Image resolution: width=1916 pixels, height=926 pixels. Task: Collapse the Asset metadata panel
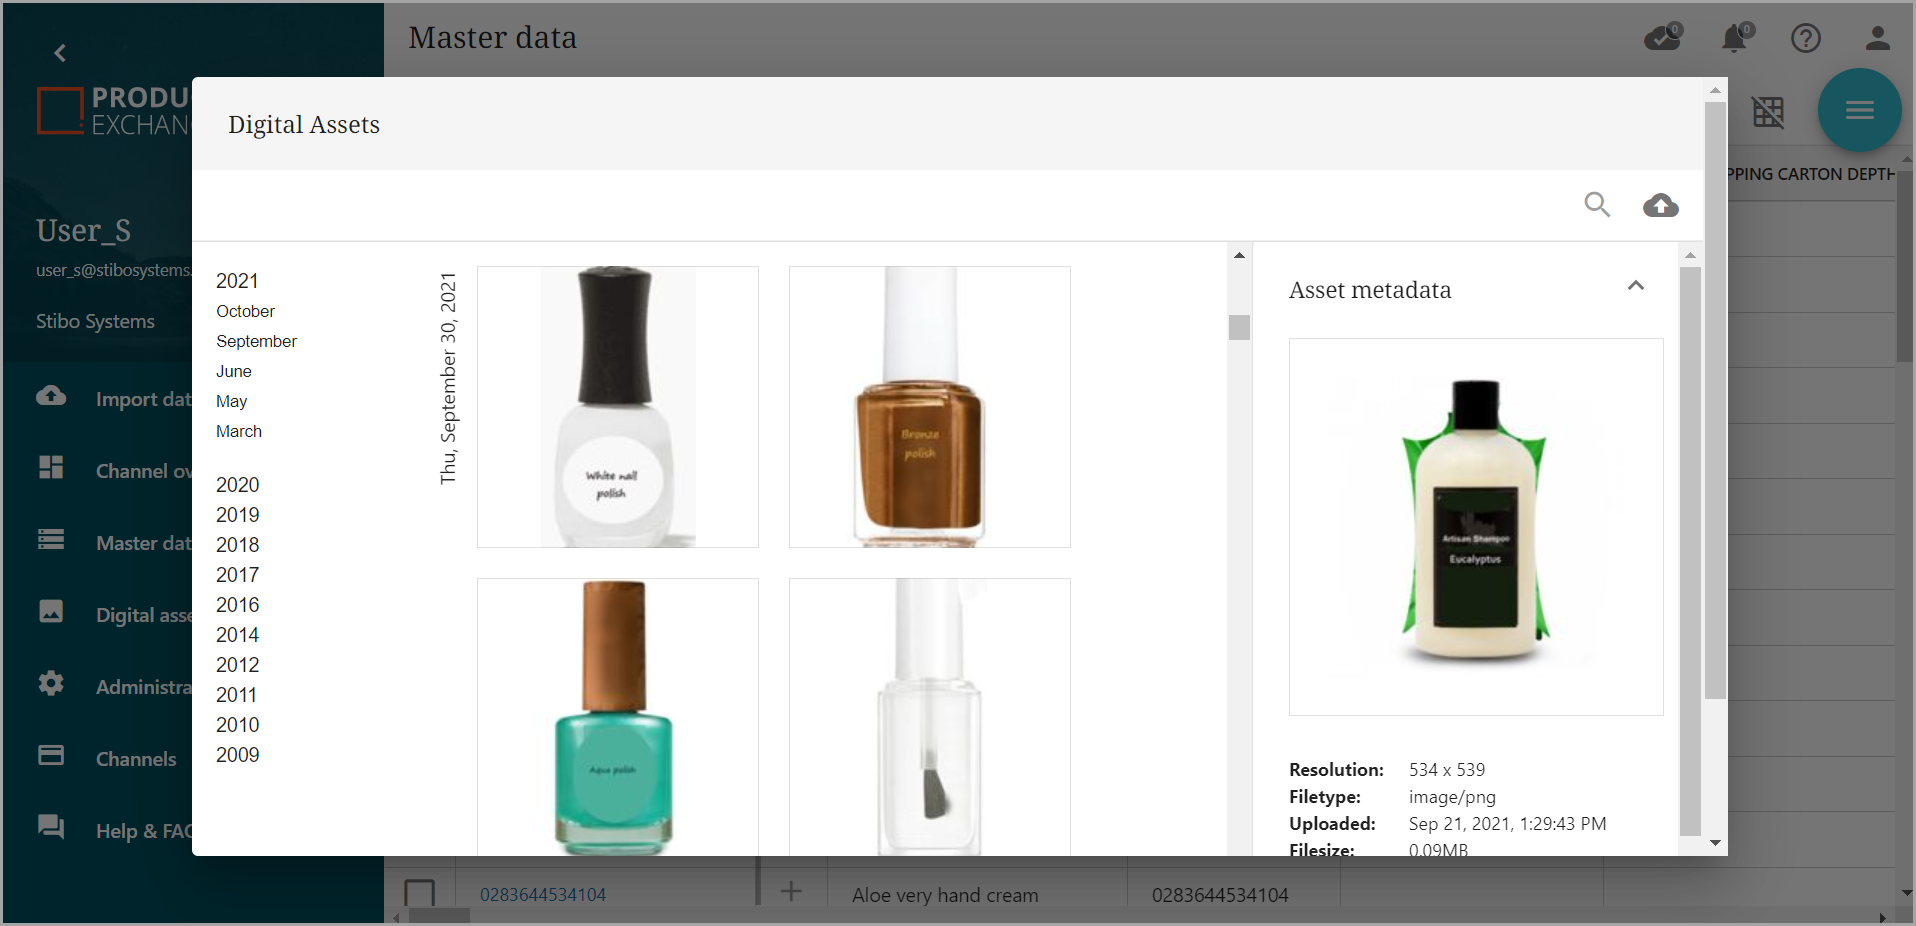(1635, 286)
